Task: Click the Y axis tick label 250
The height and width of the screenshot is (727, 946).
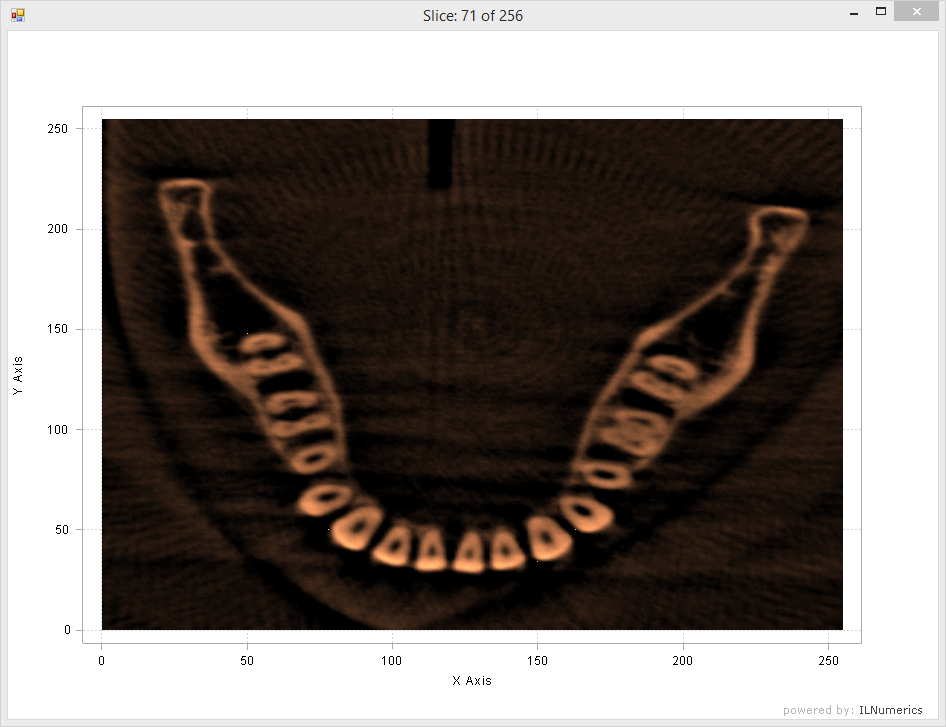Action: 57,129
